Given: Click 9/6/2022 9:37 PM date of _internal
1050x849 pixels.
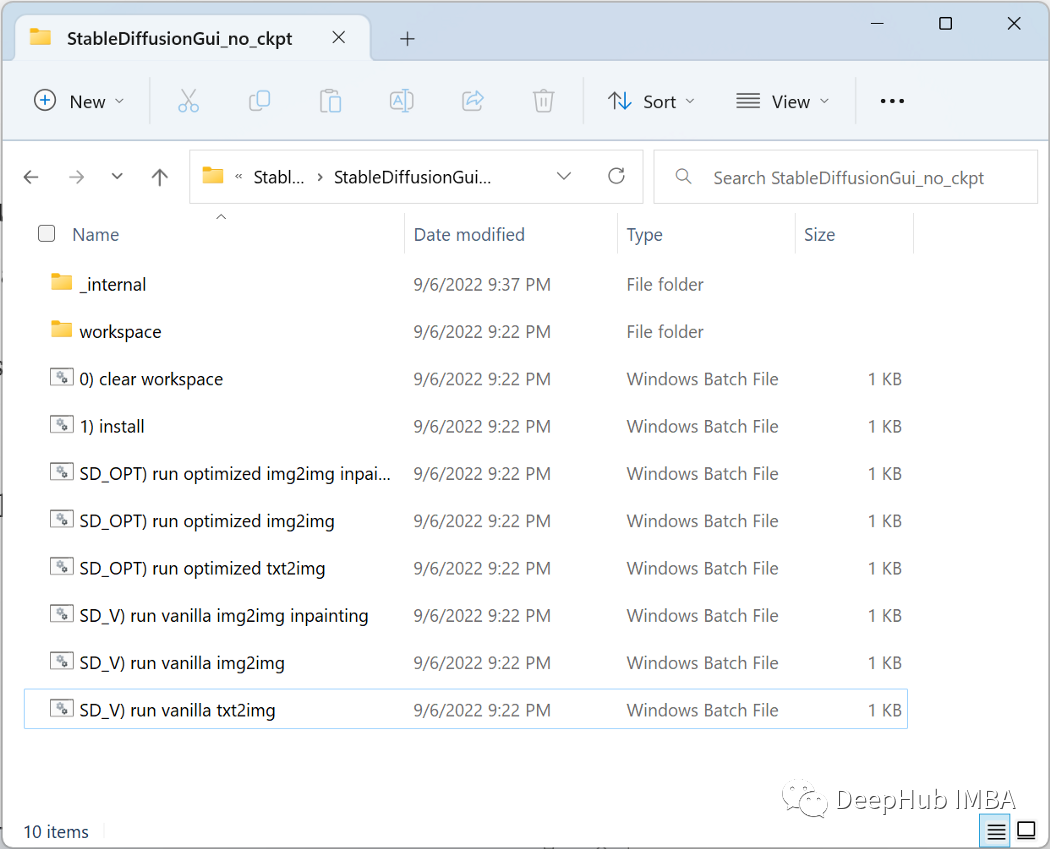Looking at the screenshot, I should tap(481, 285).
